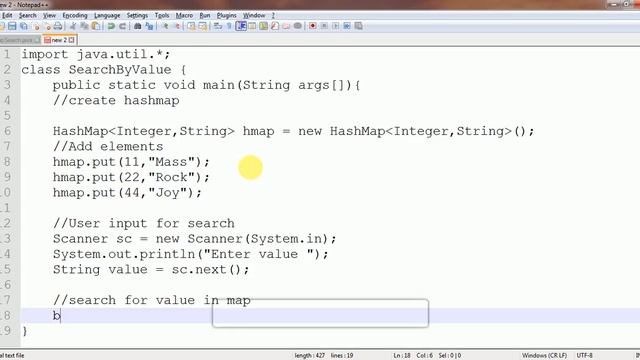This screenshot has height=360, width=640.
Task: Click the Close document toolbar icon
Action: pyautogui.click(x=37, y=26)
